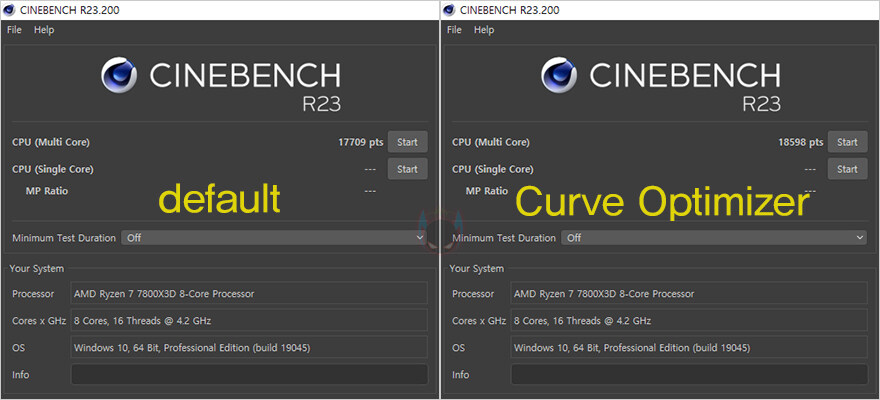Viewport: 880px width, 400px height.
Task: Click the 18598 pts Multi Core score
Action: [800, 142]
